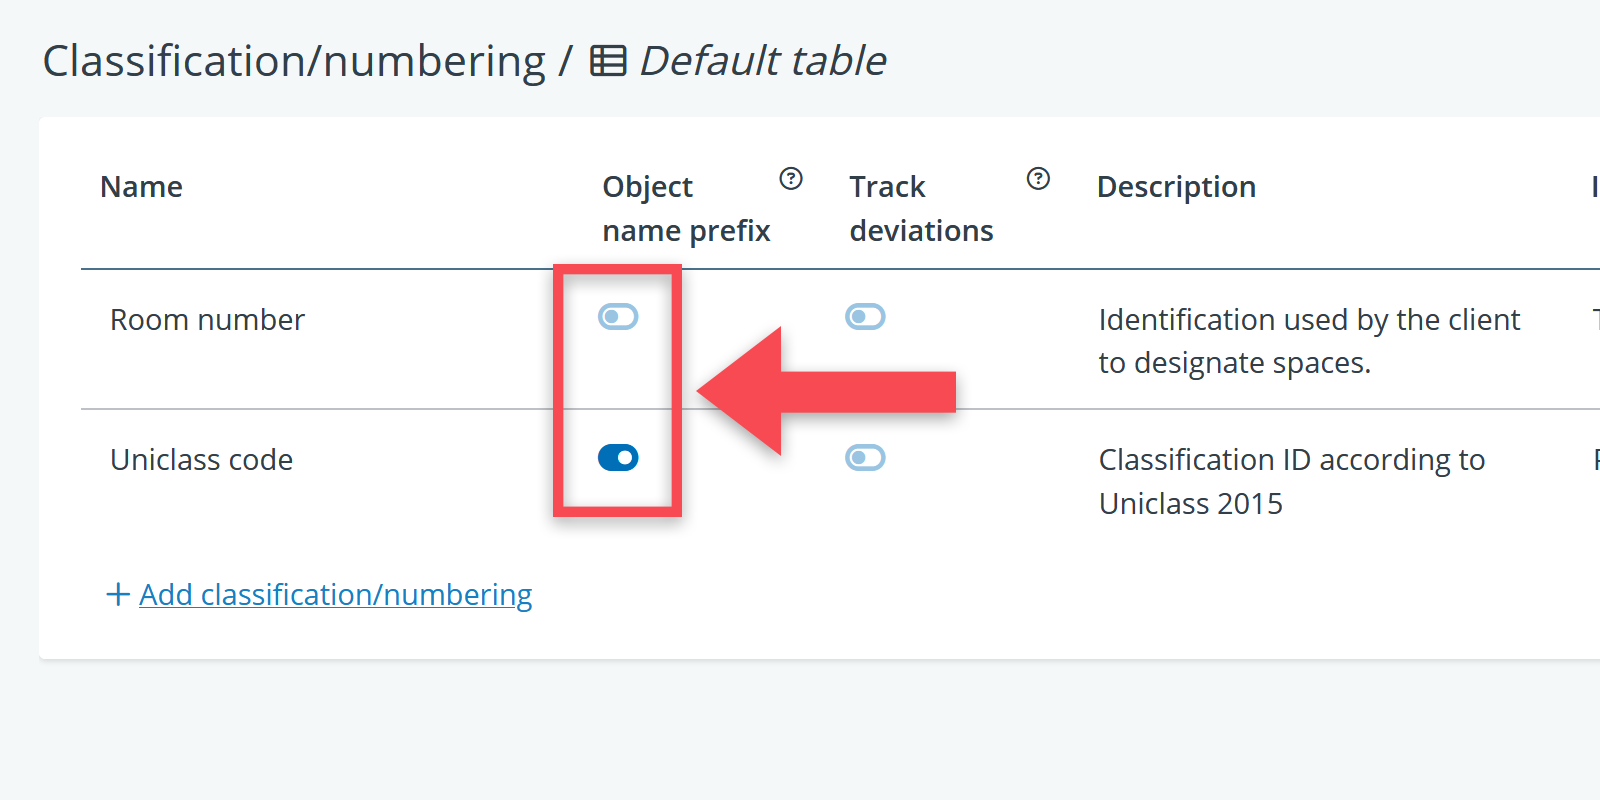Viewport: 1600px width, 800px height.
Task: Click the Track deviations column header
Action: coord(921,208)
